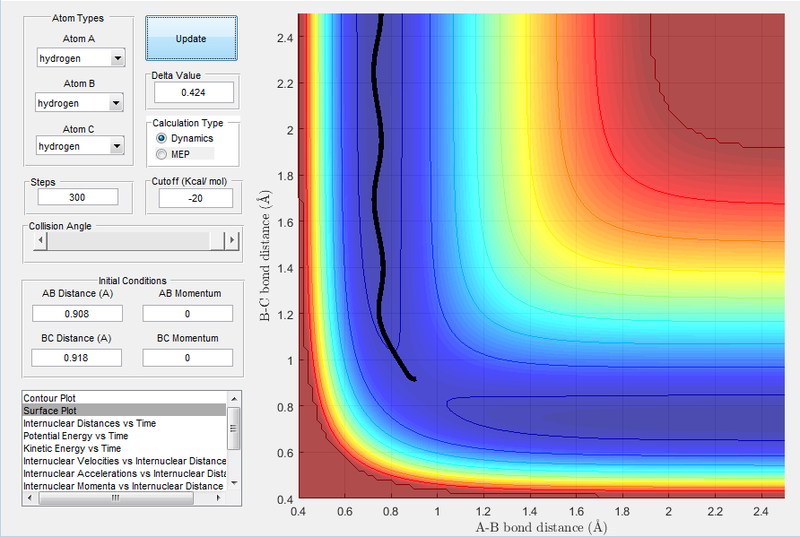Viewport: 800px width, 537px height.
Task: Click the Cutoff value field
Action: coord(196,198)
